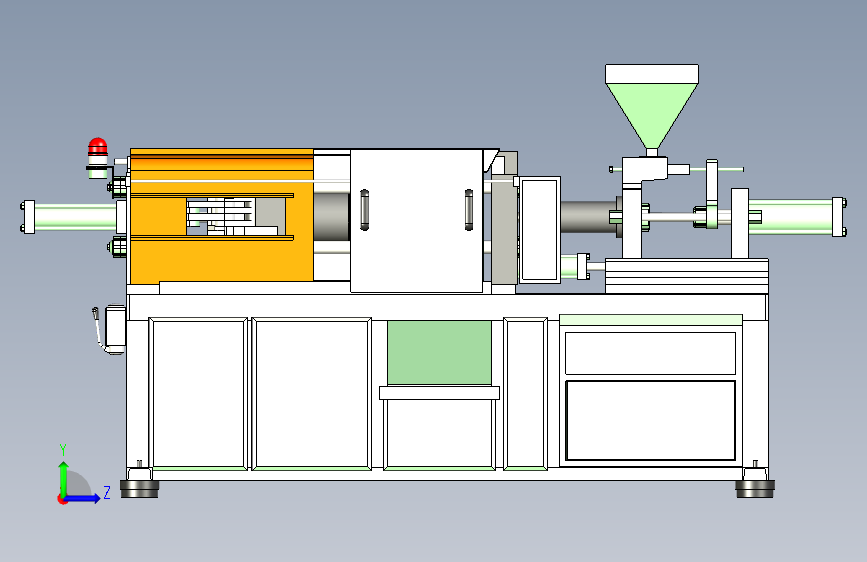Select the large bottom drawer panel at right
The image size is (867, 562).
tap(650, 420)
